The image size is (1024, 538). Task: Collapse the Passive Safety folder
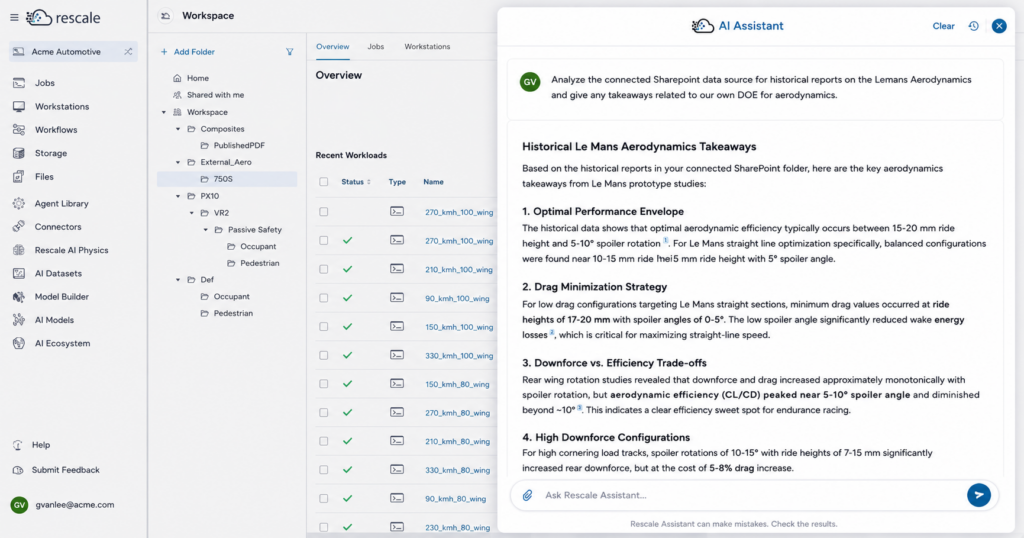point(205,230)
